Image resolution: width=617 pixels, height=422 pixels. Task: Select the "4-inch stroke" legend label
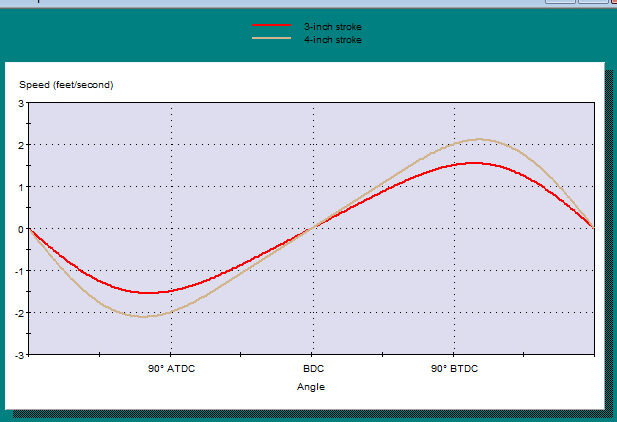pyautogui.click(x=332, y=39)
